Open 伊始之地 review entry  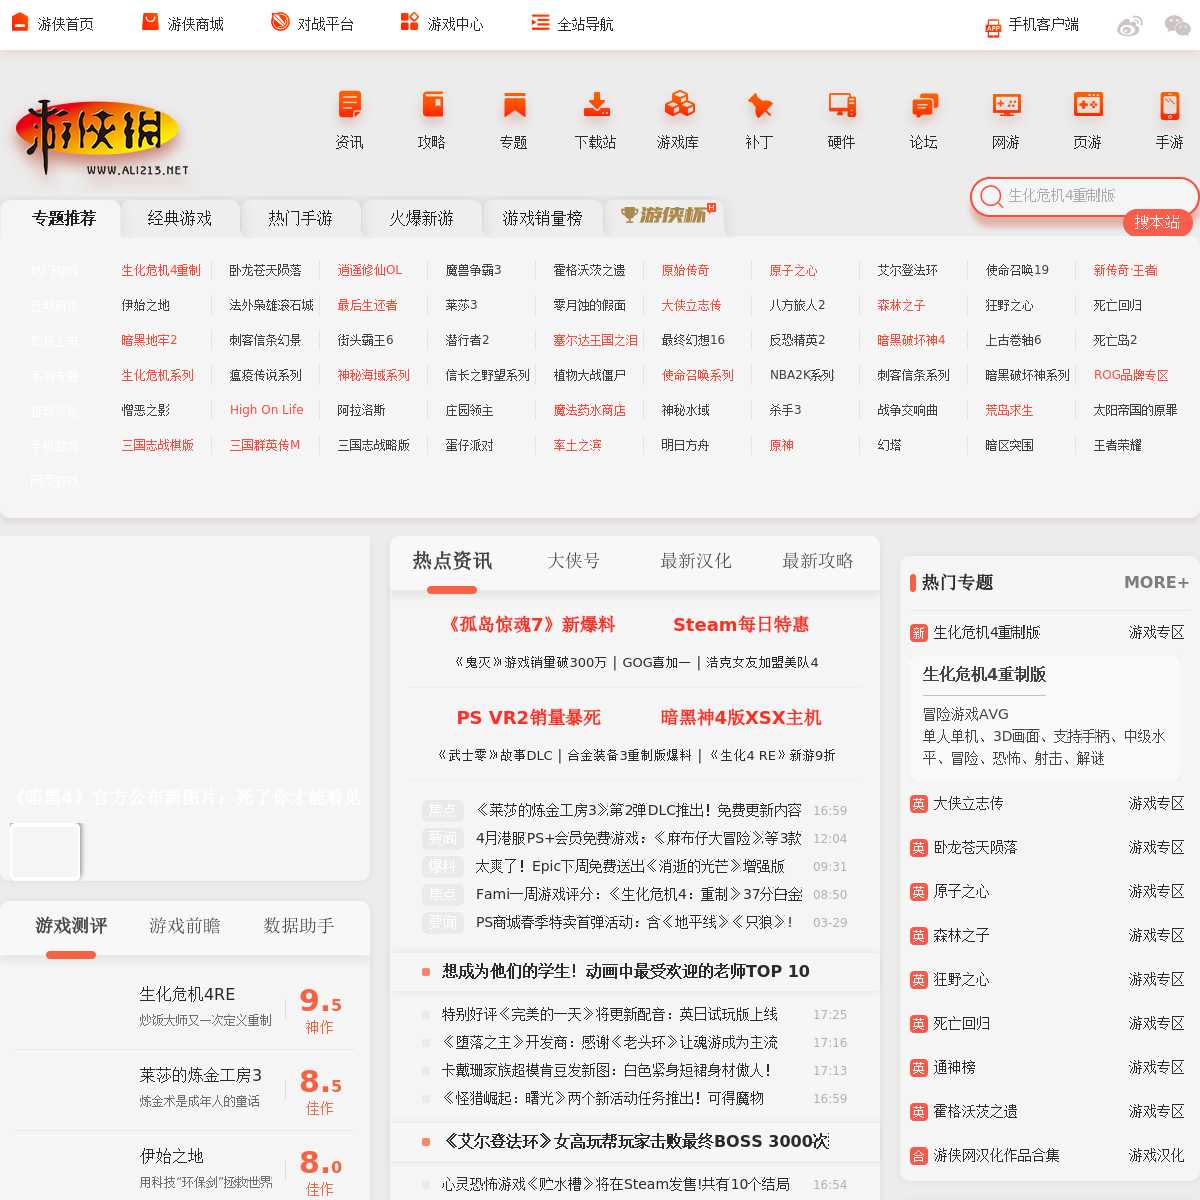coord(187,1168)
